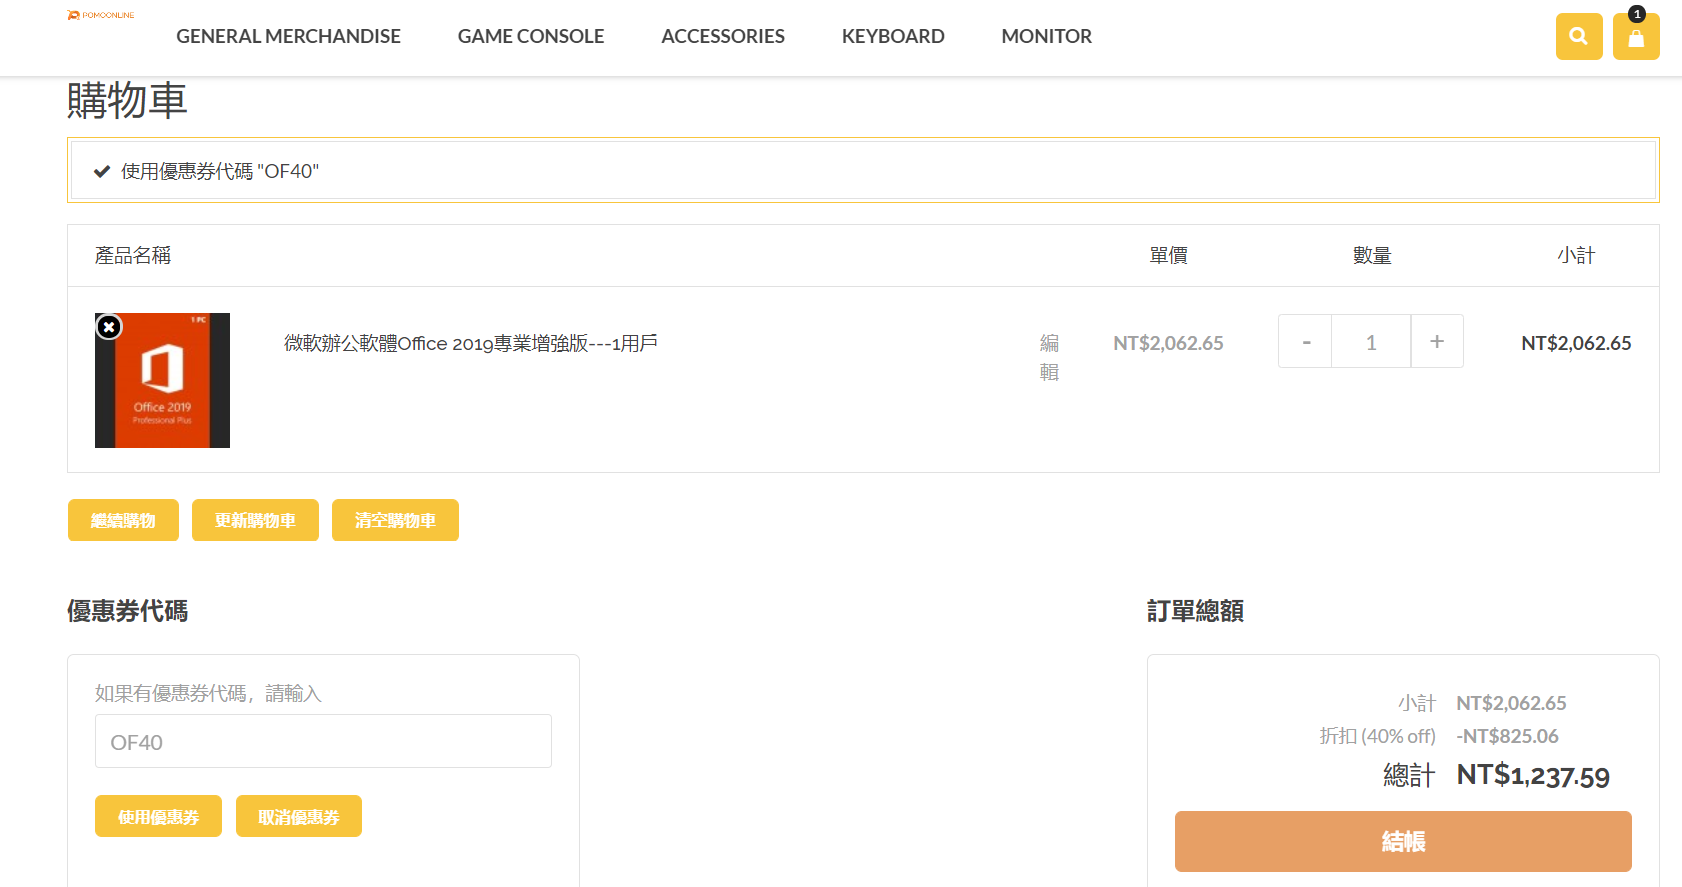
Task: Decrease quantity with minus button
Action: (1305, 341)
